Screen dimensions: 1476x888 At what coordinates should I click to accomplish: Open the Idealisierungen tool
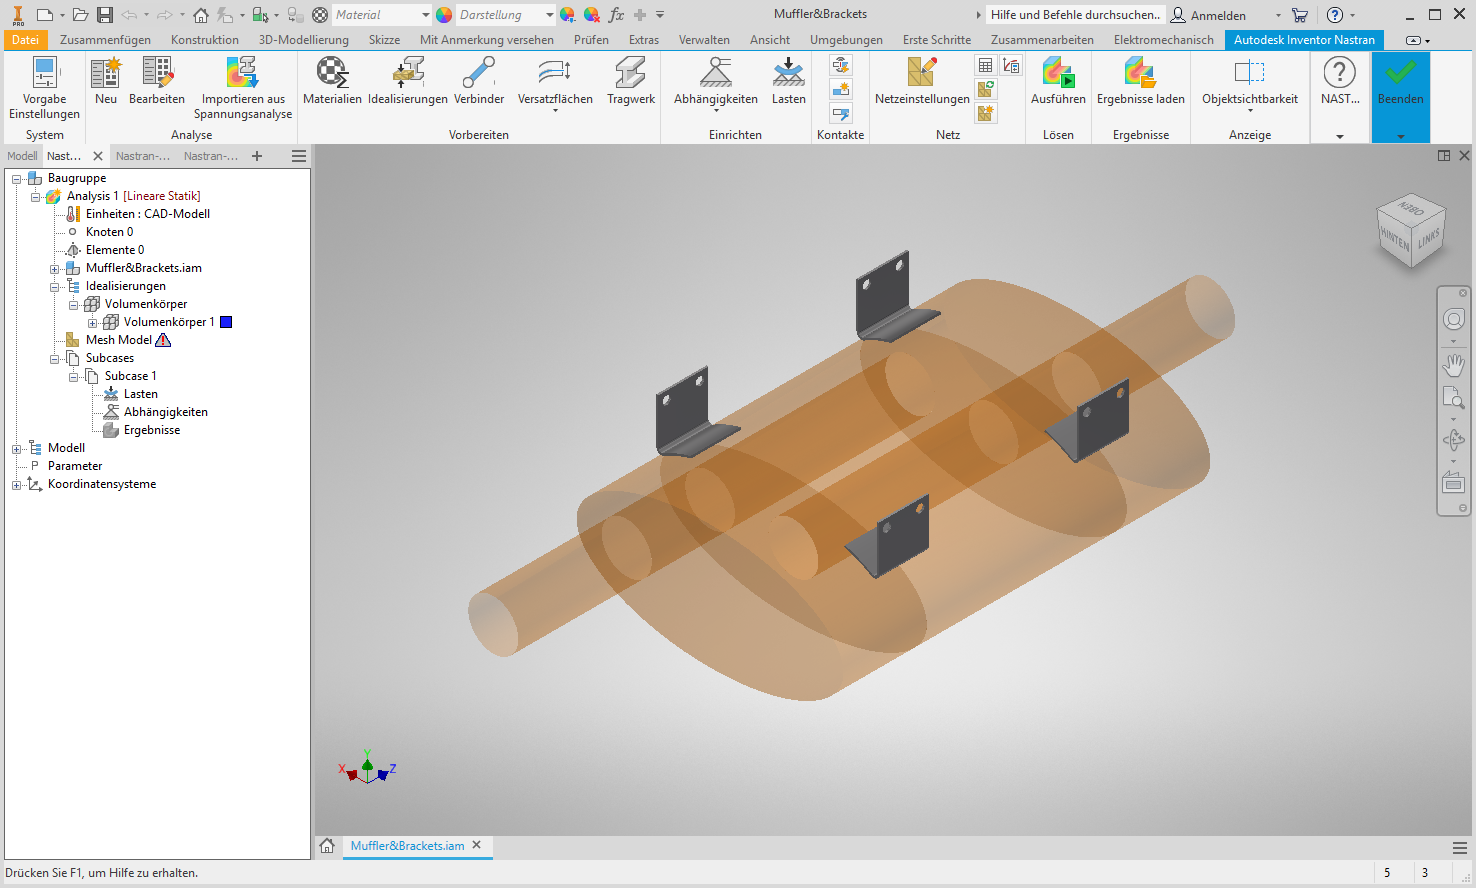click(x=408, y=81)
